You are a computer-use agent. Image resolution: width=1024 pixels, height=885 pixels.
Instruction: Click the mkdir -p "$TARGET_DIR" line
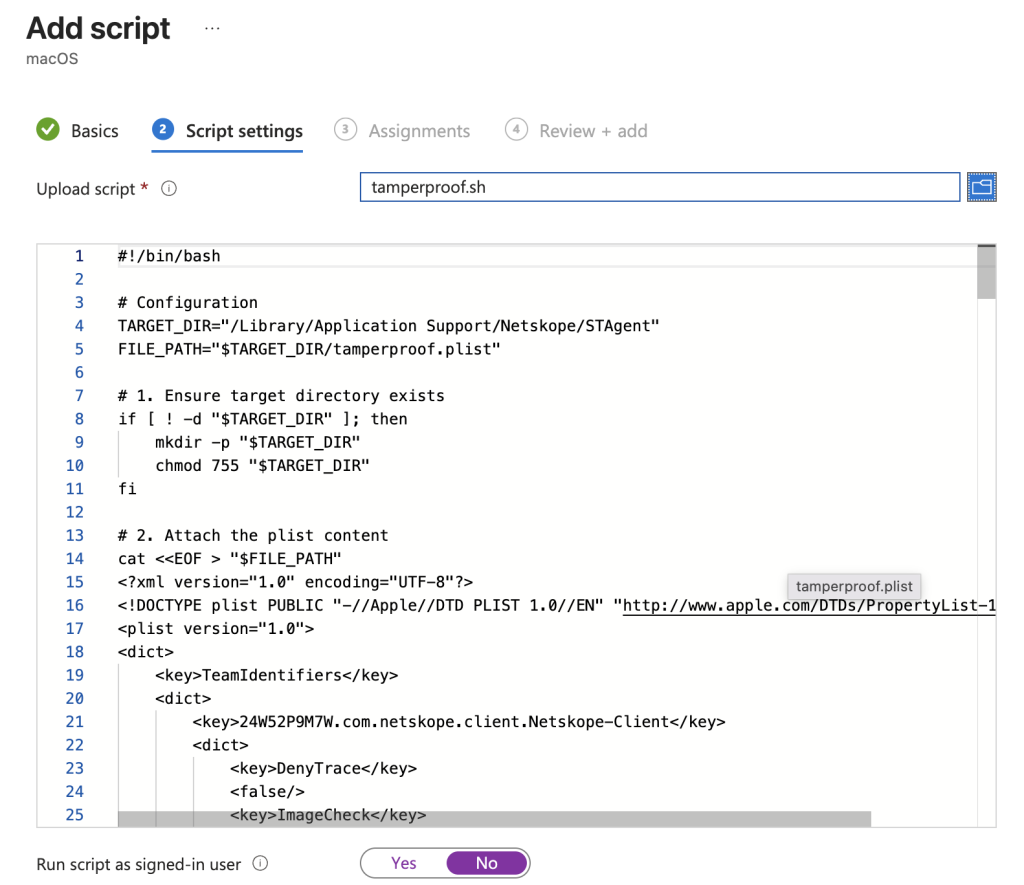tap(257, 443)
